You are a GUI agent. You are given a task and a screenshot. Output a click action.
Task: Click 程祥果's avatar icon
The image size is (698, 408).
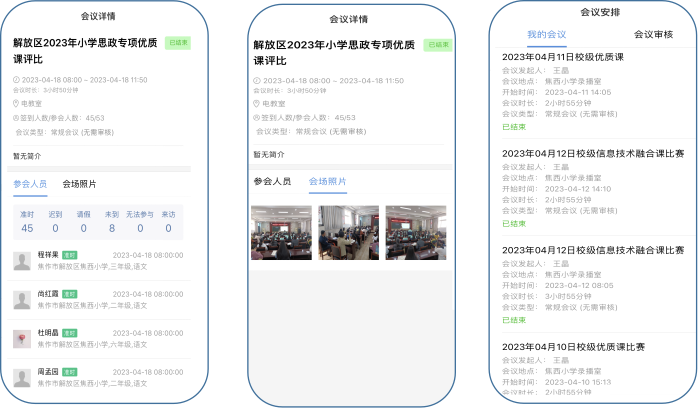[x=22, y=261]
